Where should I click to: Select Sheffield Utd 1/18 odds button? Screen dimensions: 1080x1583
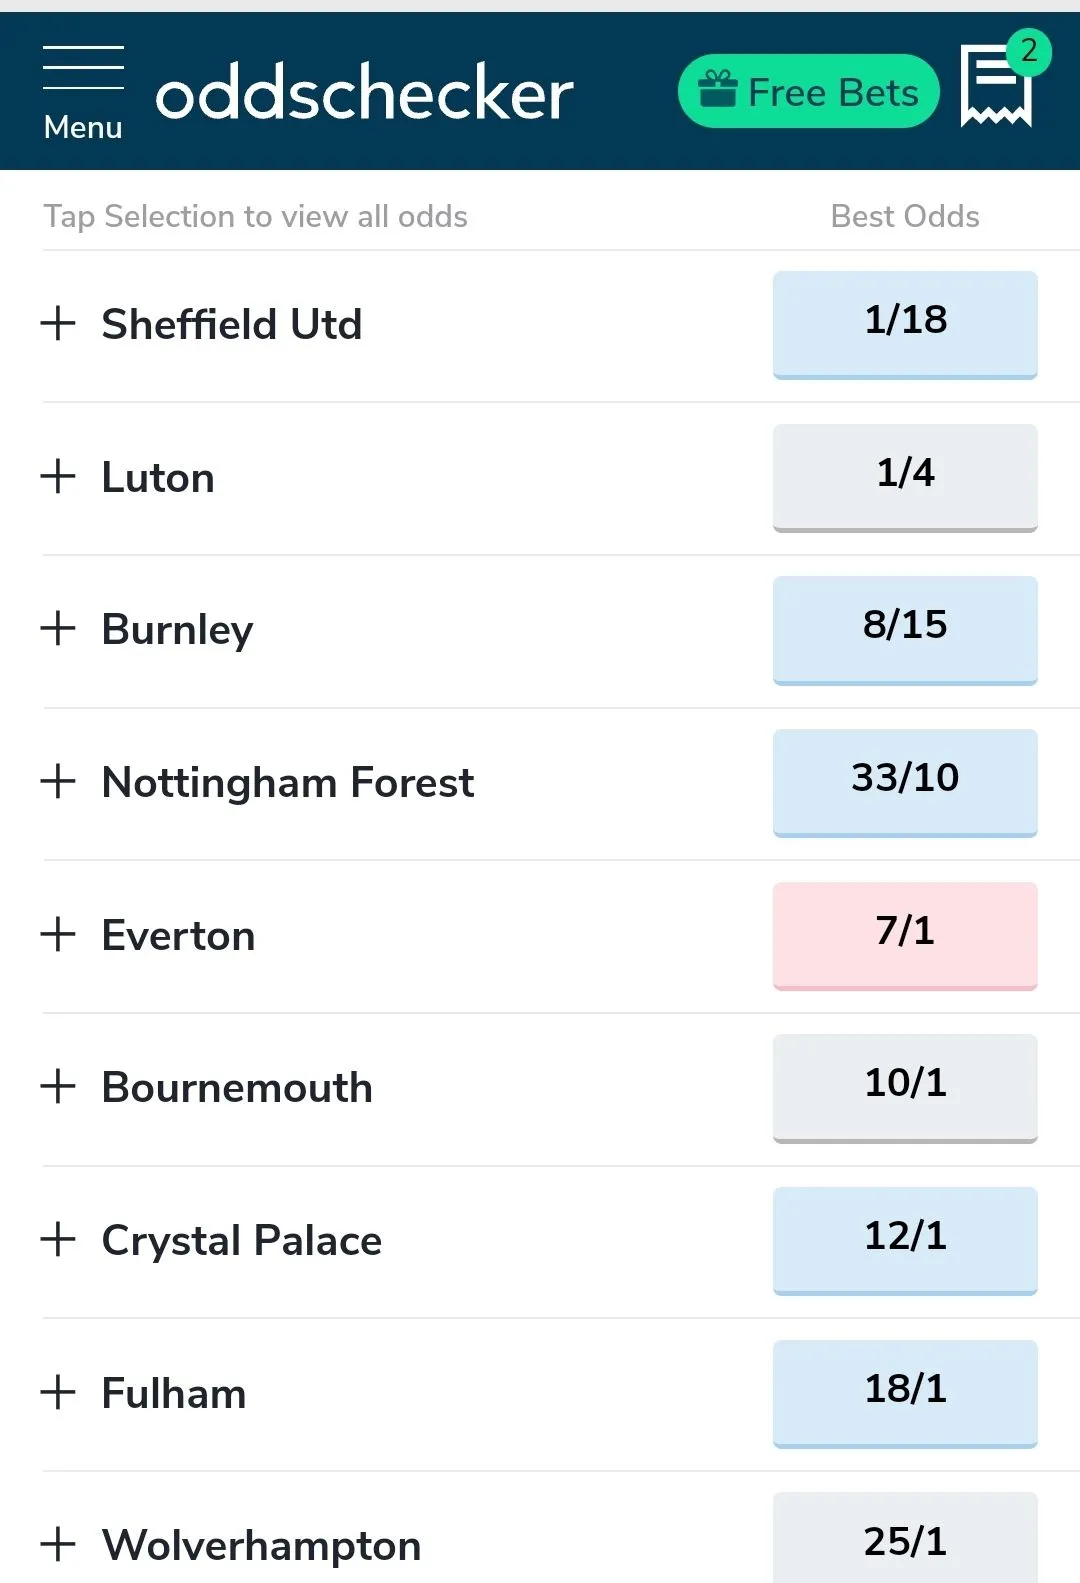coord(905,323)
